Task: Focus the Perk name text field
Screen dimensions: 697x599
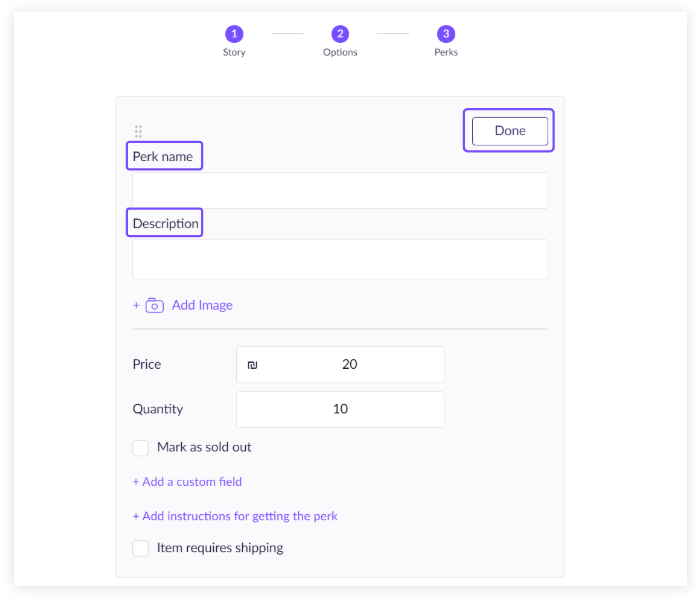Action: pyautogui.click(x=340, y=191)
